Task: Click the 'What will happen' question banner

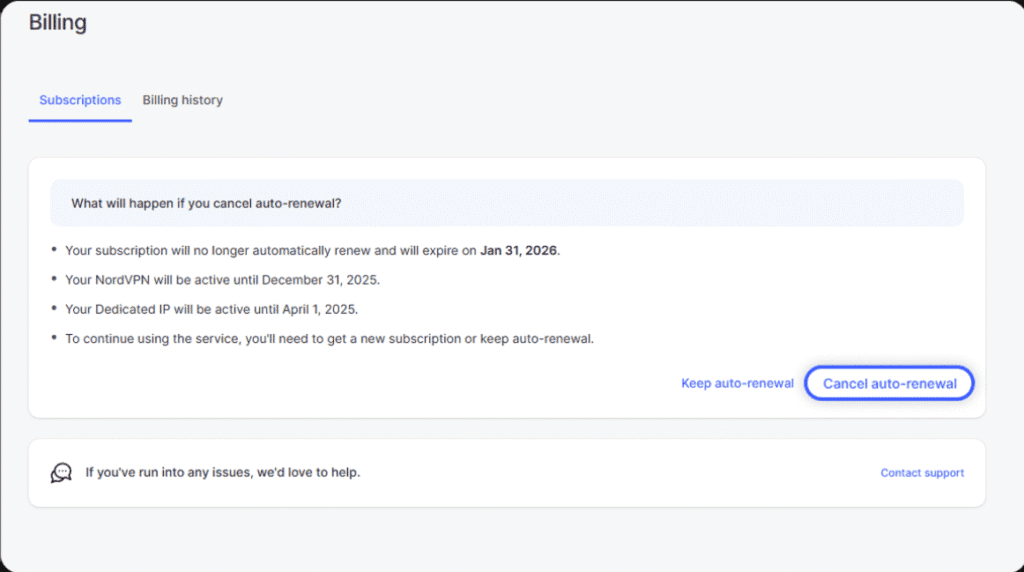Action: click(506, 203)
